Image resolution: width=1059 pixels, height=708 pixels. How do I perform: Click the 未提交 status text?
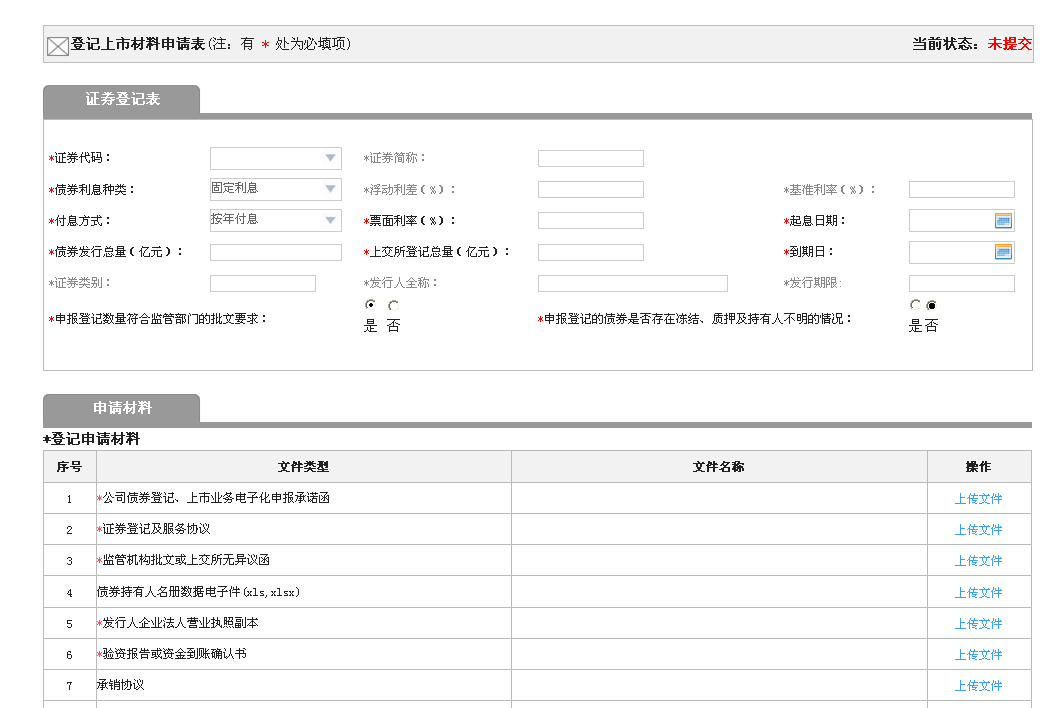tap(1010, 44)
